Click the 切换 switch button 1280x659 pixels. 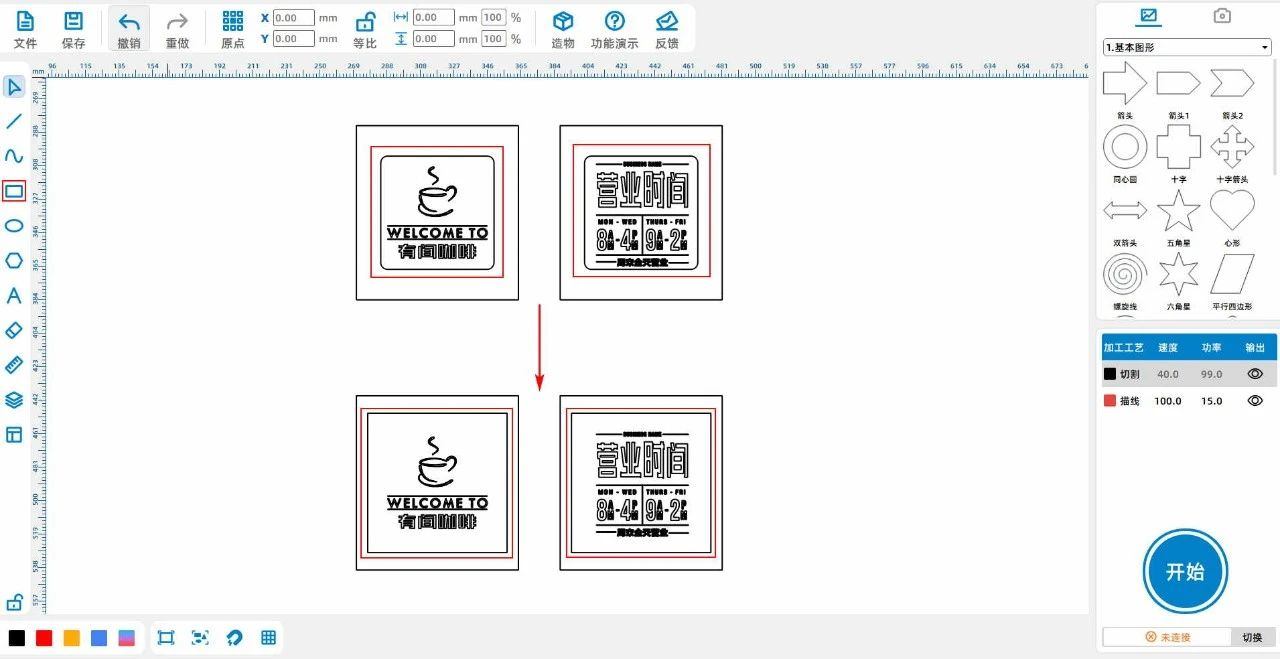[x=1252, y=637]
